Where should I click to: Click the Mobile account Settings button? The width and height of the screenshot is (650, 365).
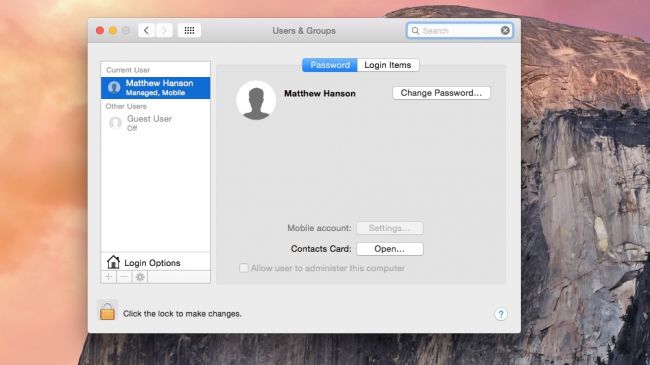[390, 228]
